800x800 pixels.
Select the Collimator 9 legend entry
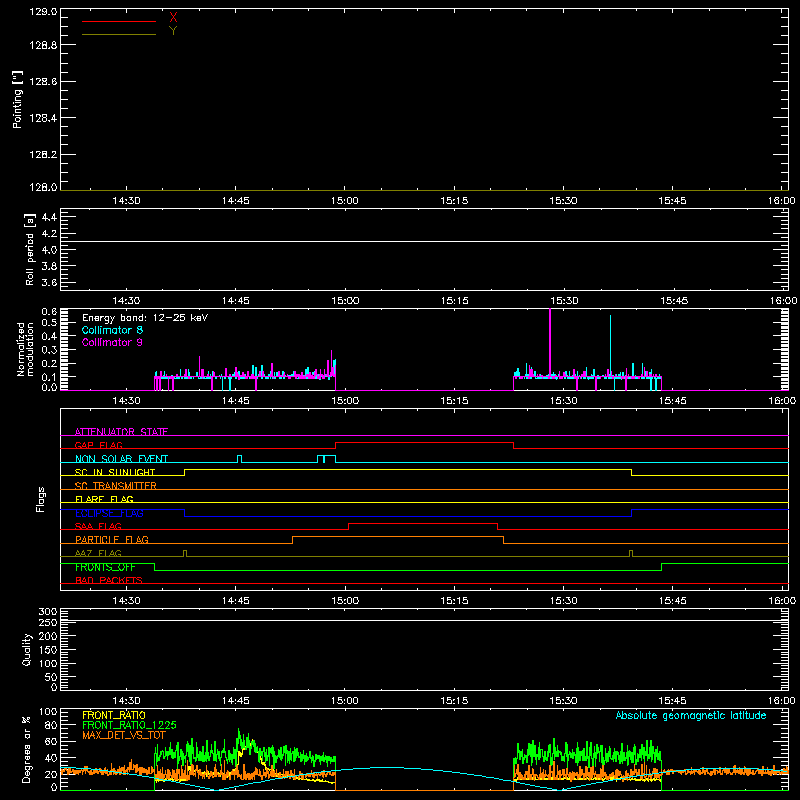point(112,342)
